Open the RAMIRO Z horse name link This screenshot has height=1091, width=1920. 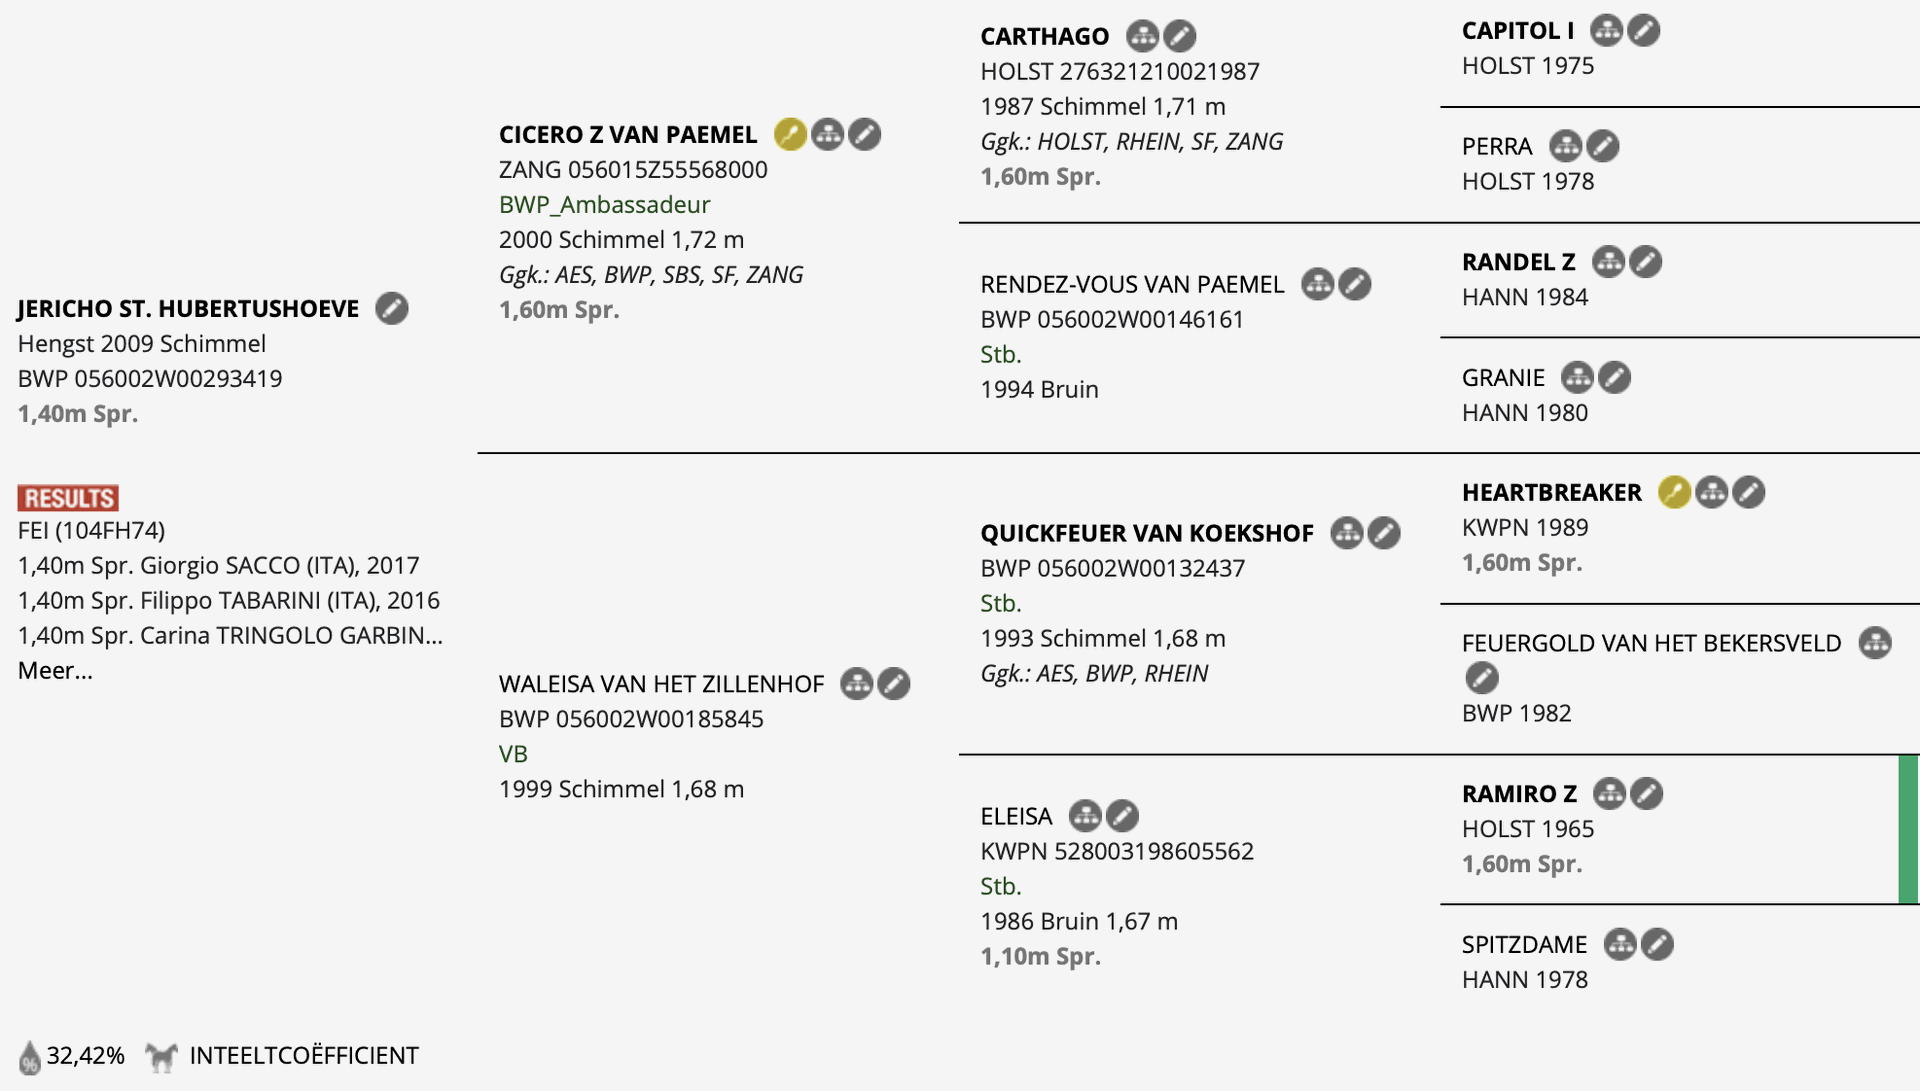pos(1519,794)
